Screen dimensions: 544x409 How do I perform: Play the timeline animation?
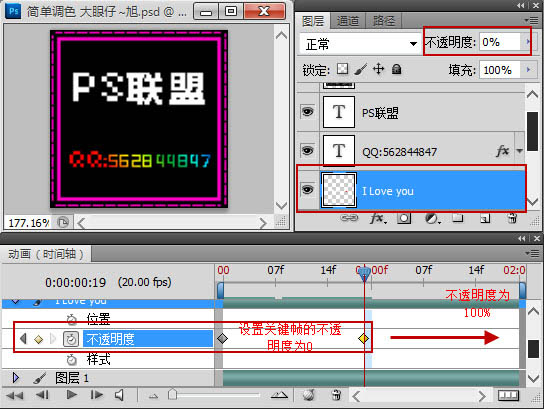tap(72, 395)
